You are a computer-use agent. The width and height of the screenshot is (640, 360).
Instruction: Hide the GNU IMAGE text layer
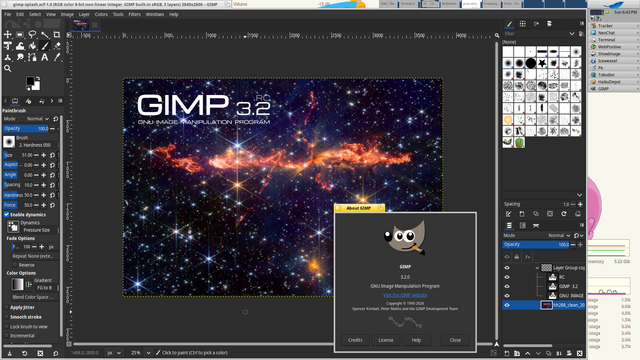507,296
